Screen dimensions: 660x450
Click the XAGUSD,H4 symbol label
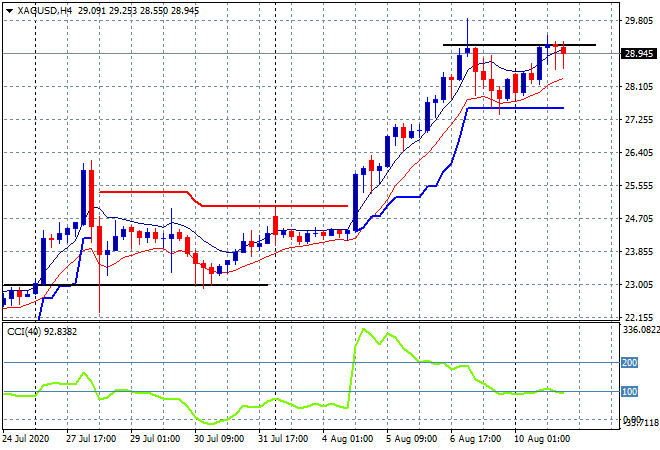(x=45, y=11)
